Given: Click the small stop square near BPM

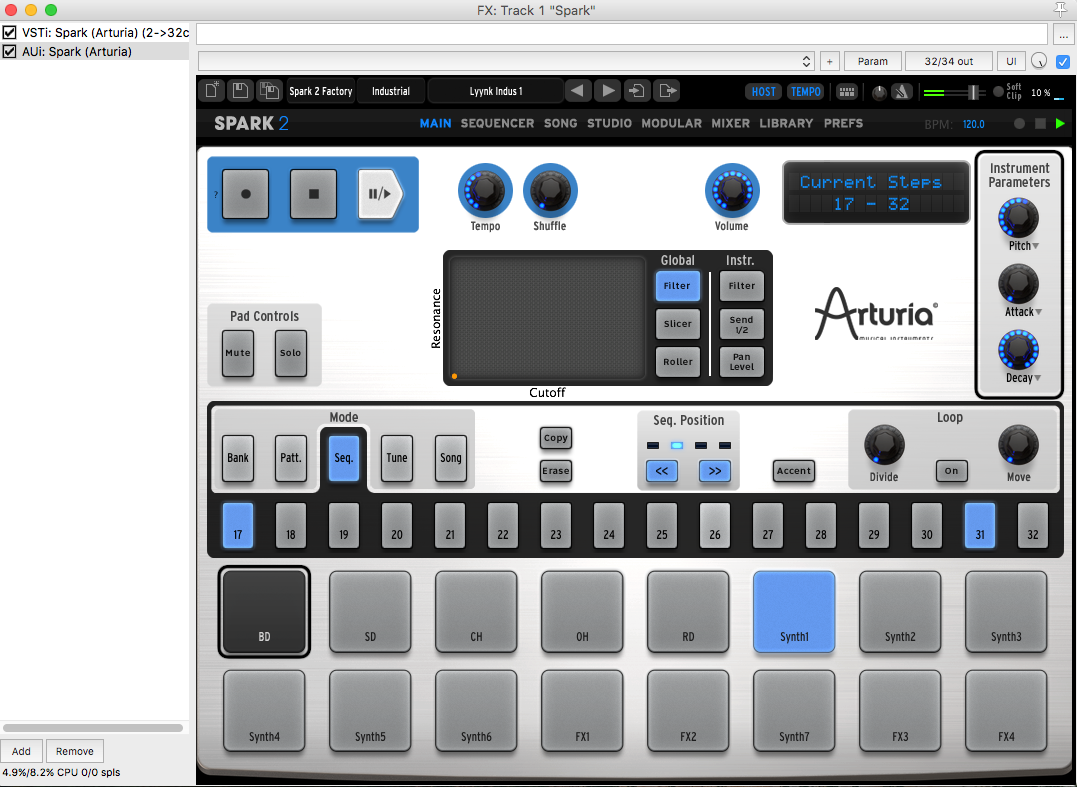Looking at the screenshot, I should point(1041,124).
